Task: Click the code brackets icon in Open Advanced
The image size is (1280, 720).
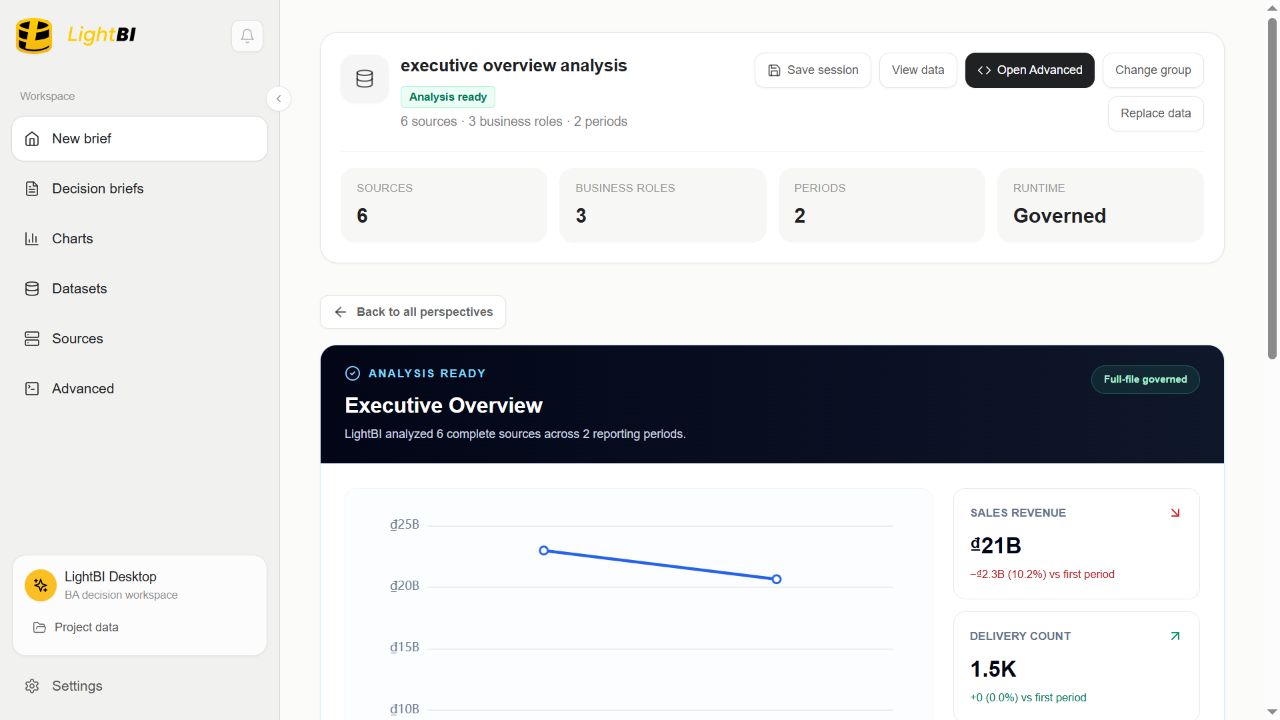Action: pos(984,70)
